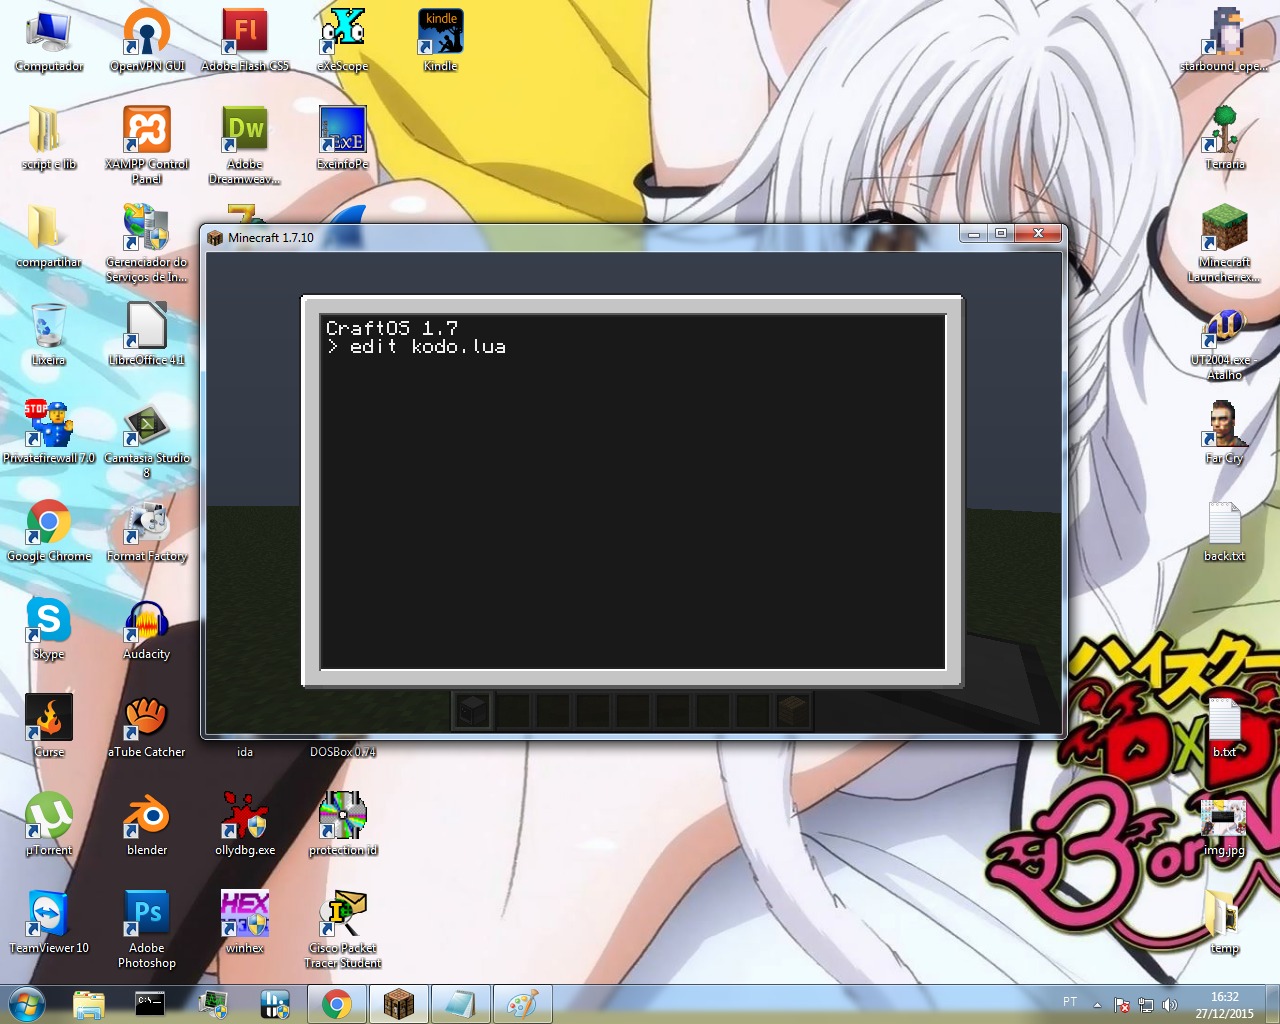Viewport: 1280px width, 1024px height.
Task: Open network status tray icon
Action: click(x=1146, y=1005)
